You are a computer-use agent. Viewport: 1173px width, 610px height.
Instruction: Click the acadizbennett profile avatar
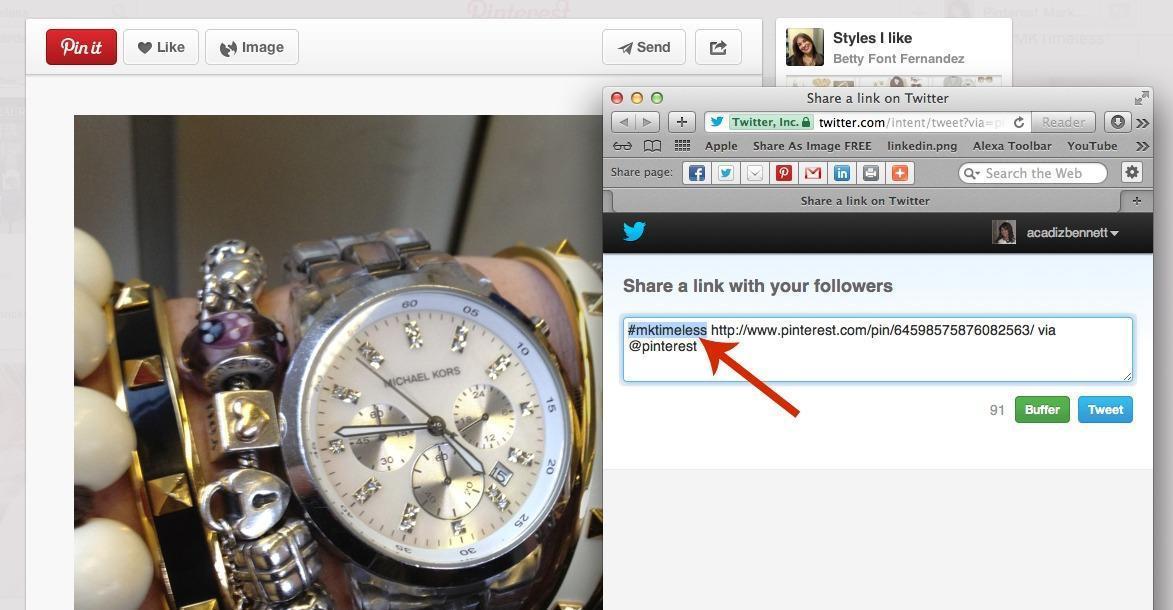click(1003, 232)
